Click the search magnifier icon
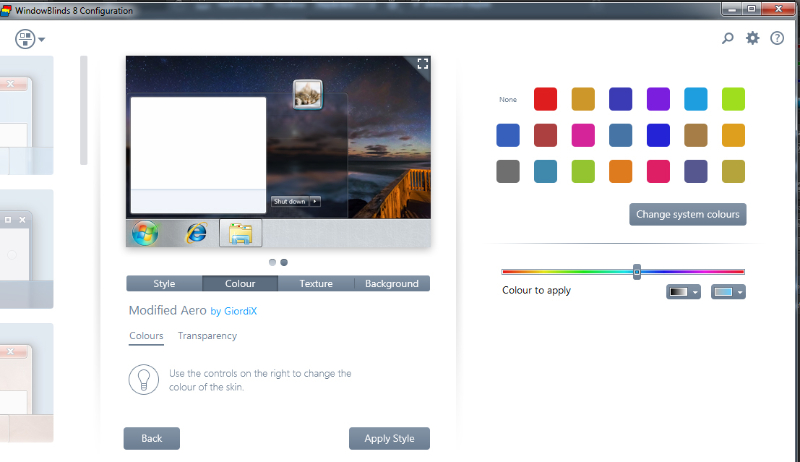The height and width of the screenshot is (462, 800). point(728,39)
